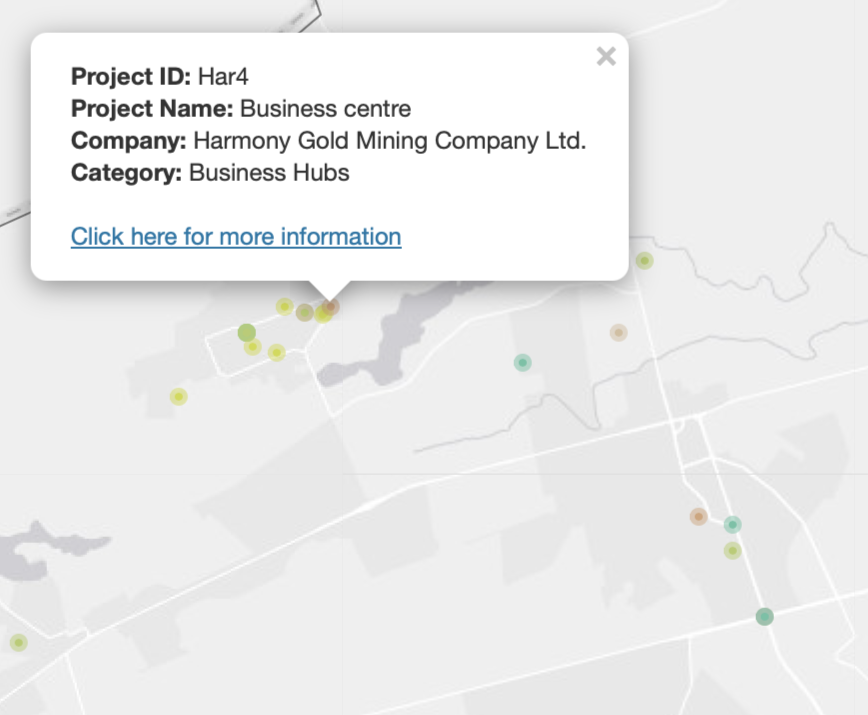
Task: Select the green-yellow marker below the light teal marker
Action: point(732,551)
